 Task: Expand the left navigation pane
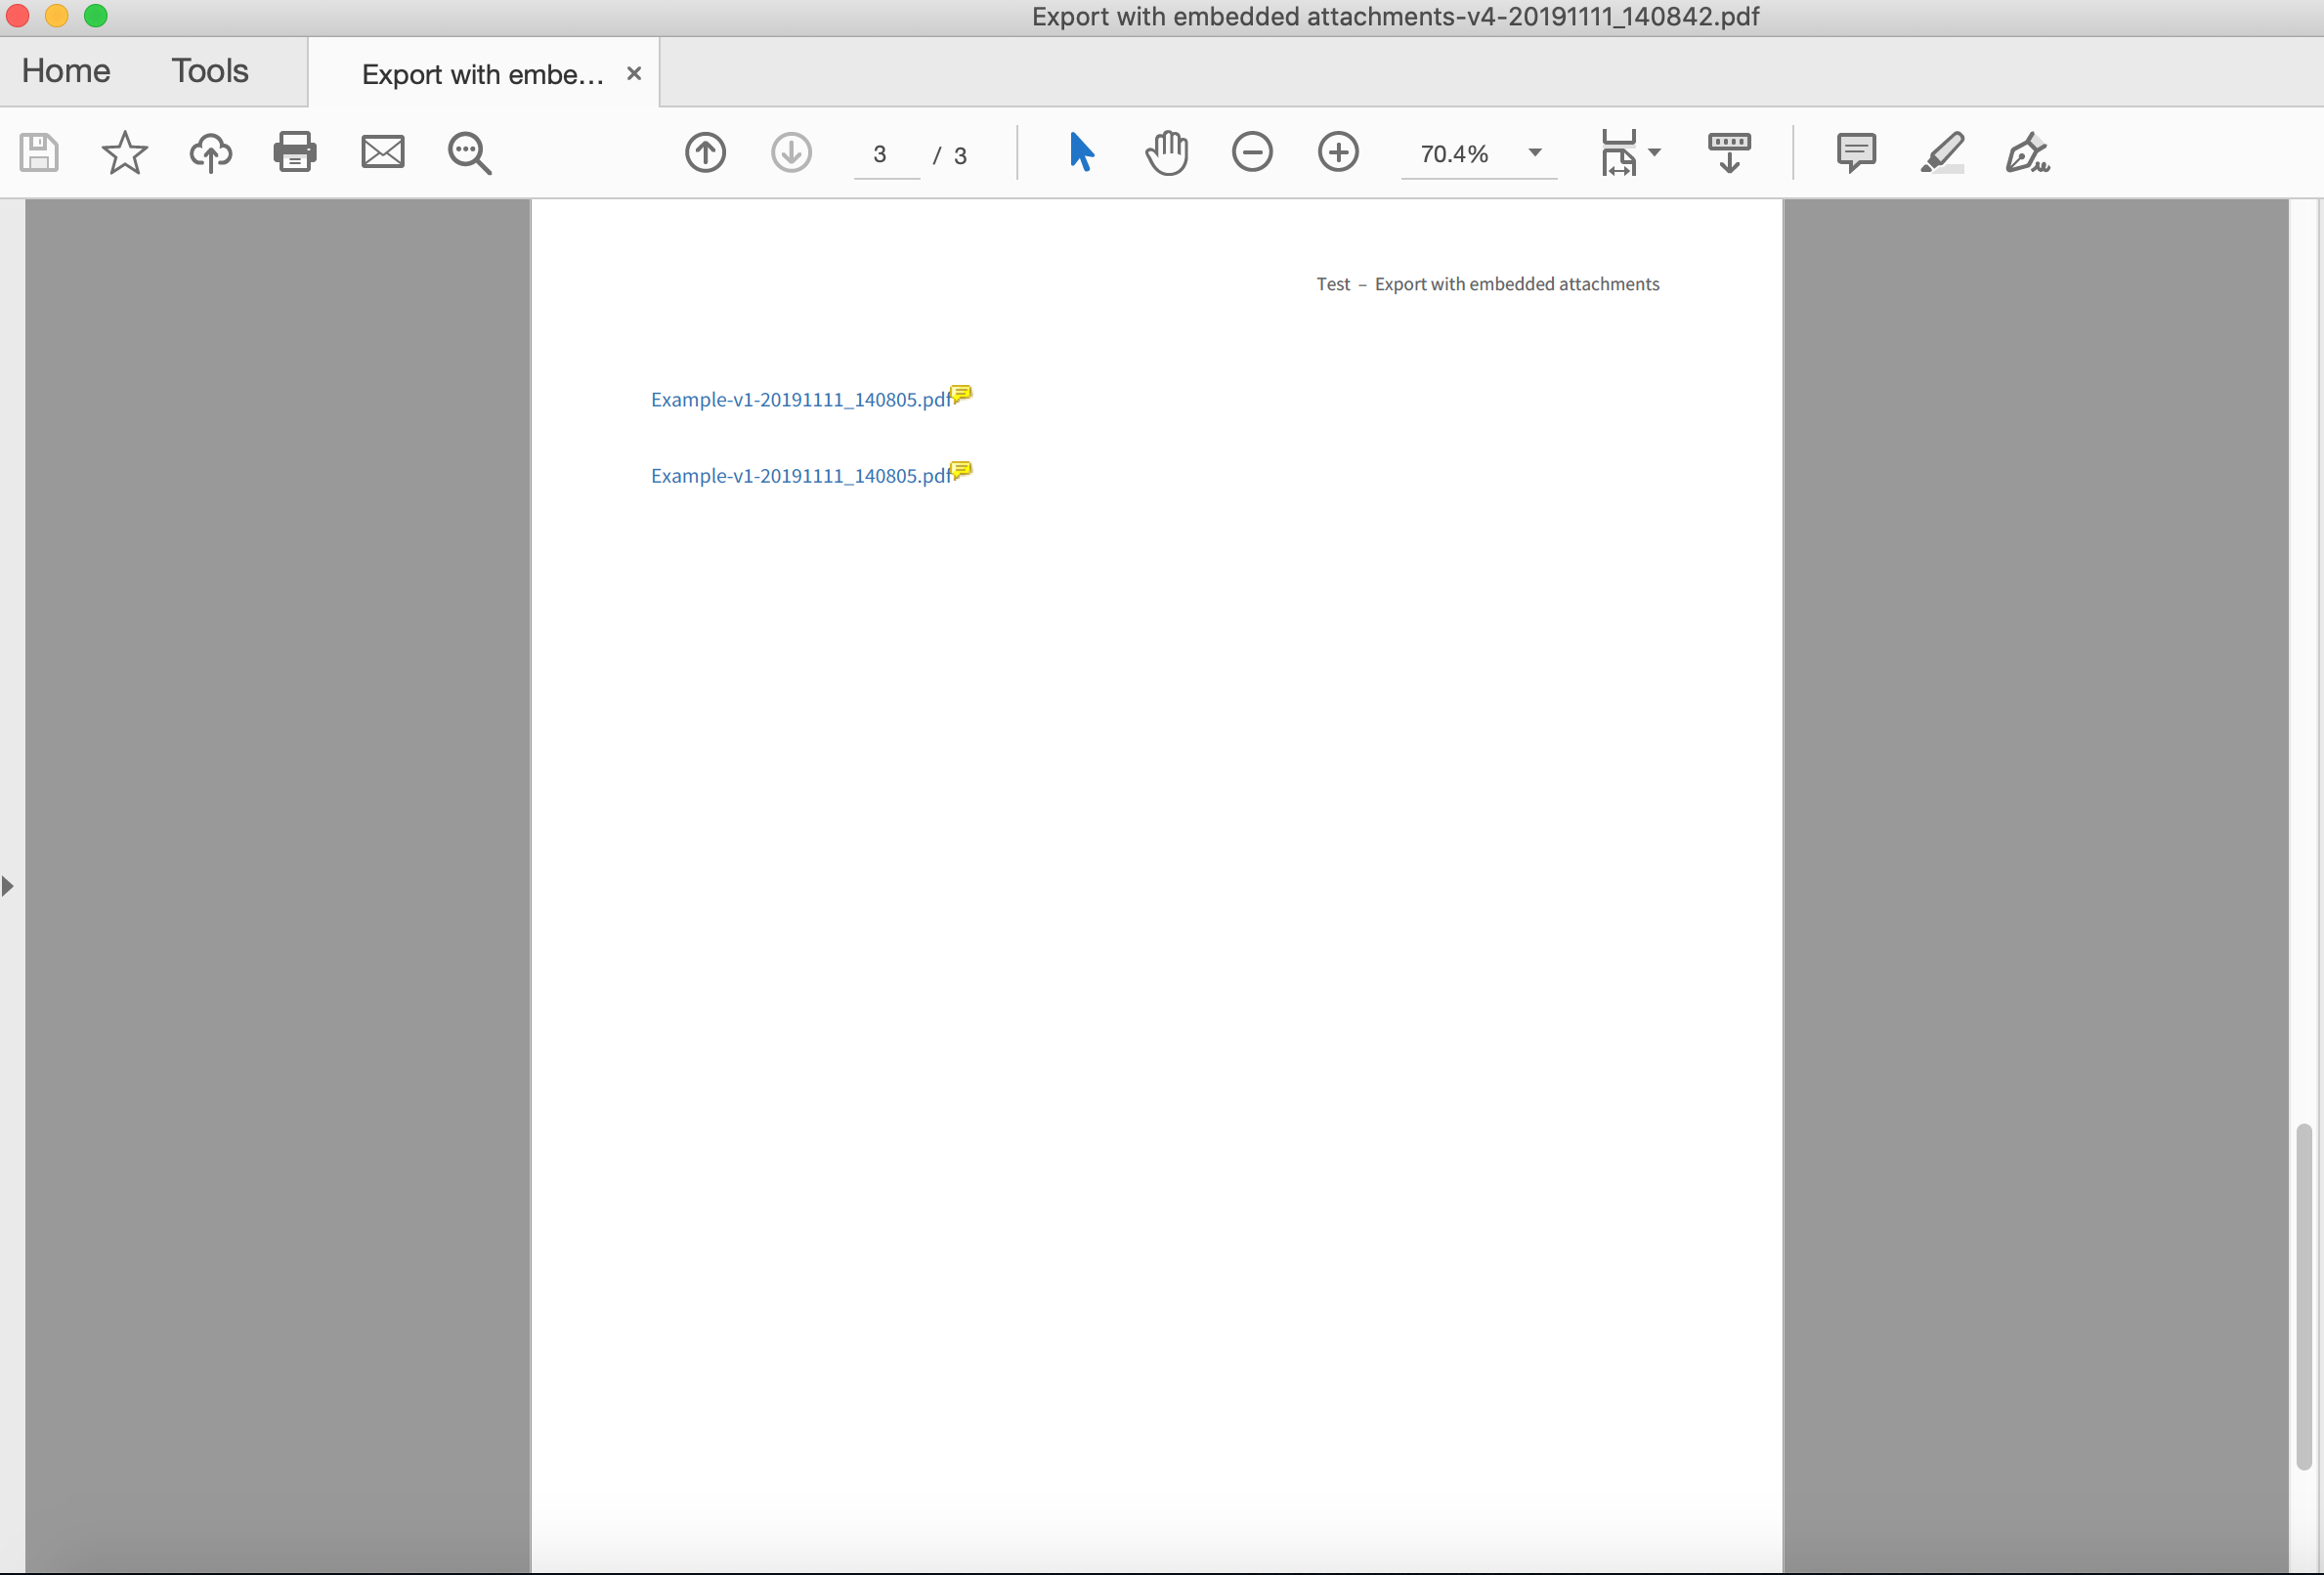(x=8, y=885)
